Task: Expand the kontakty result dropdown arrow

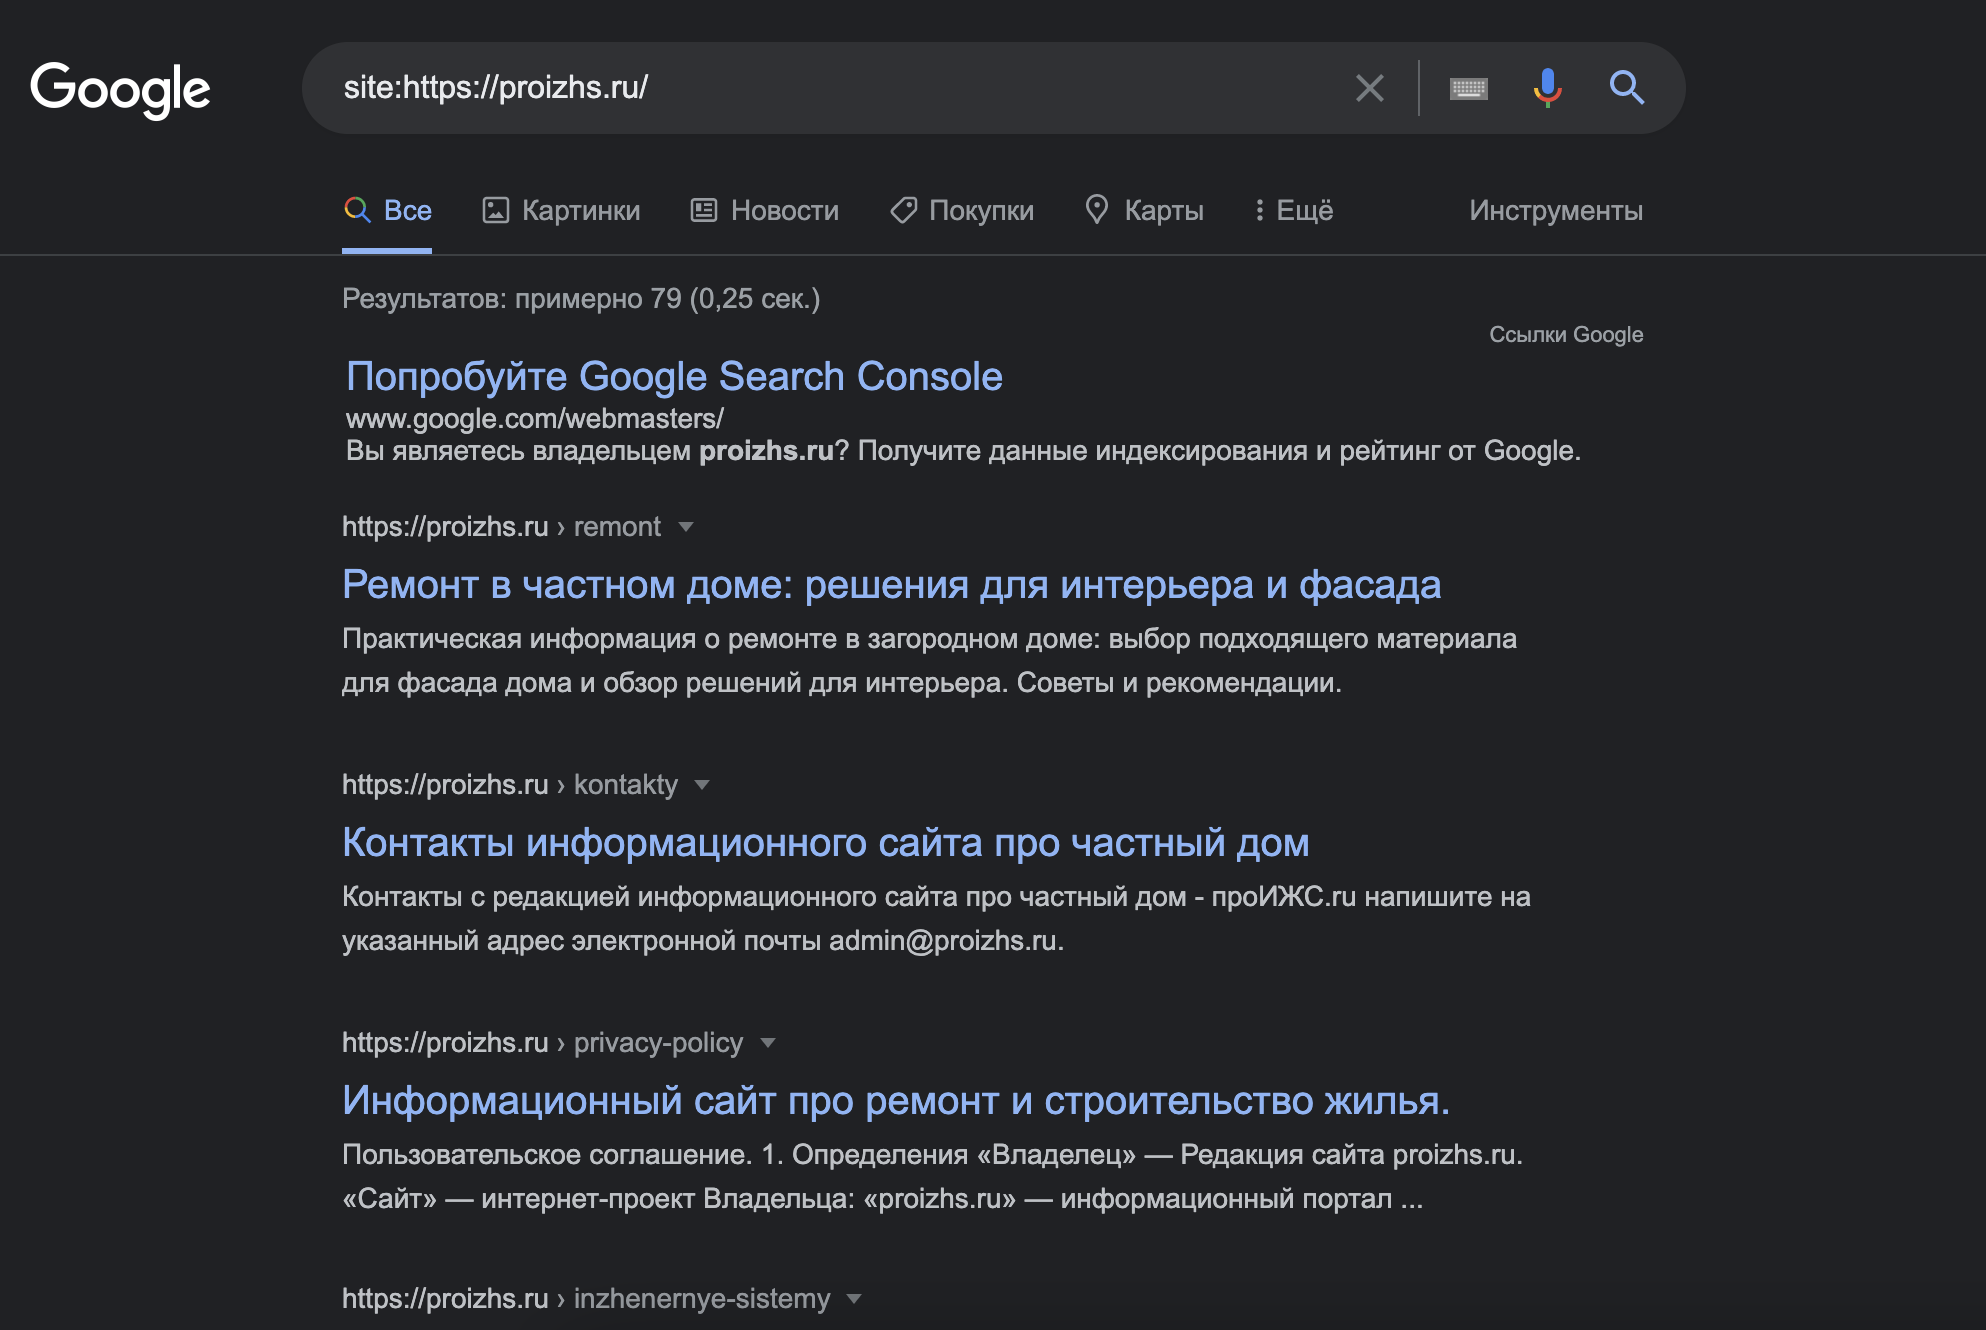Action: click(702, 785)
